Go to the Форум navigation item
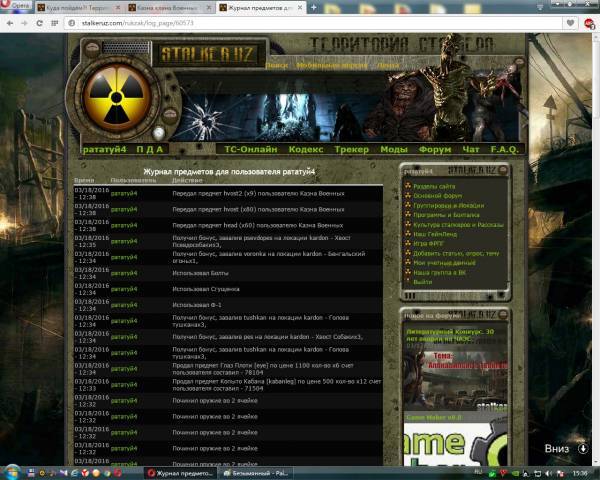 [435, 149]
